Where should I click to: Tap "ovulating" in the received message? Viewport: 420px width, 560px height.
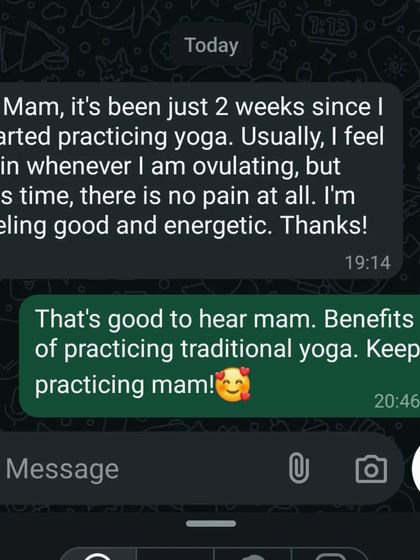(x=244, y=166)
